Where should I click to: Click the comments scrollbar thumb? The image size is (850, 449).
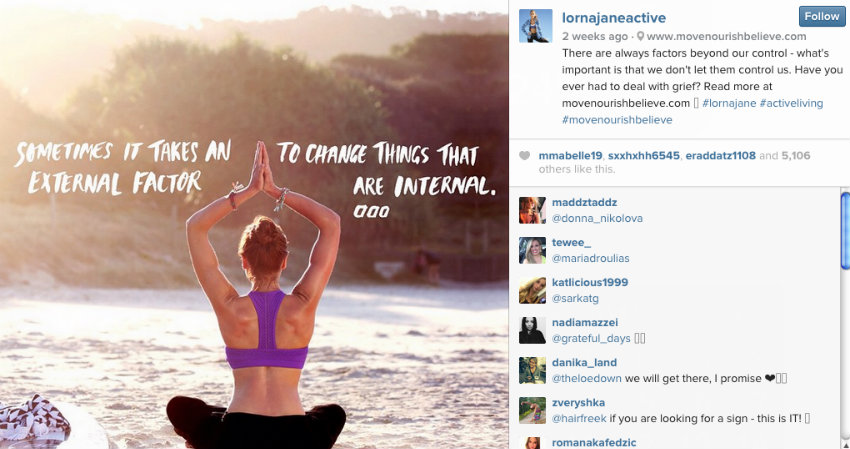845,230
